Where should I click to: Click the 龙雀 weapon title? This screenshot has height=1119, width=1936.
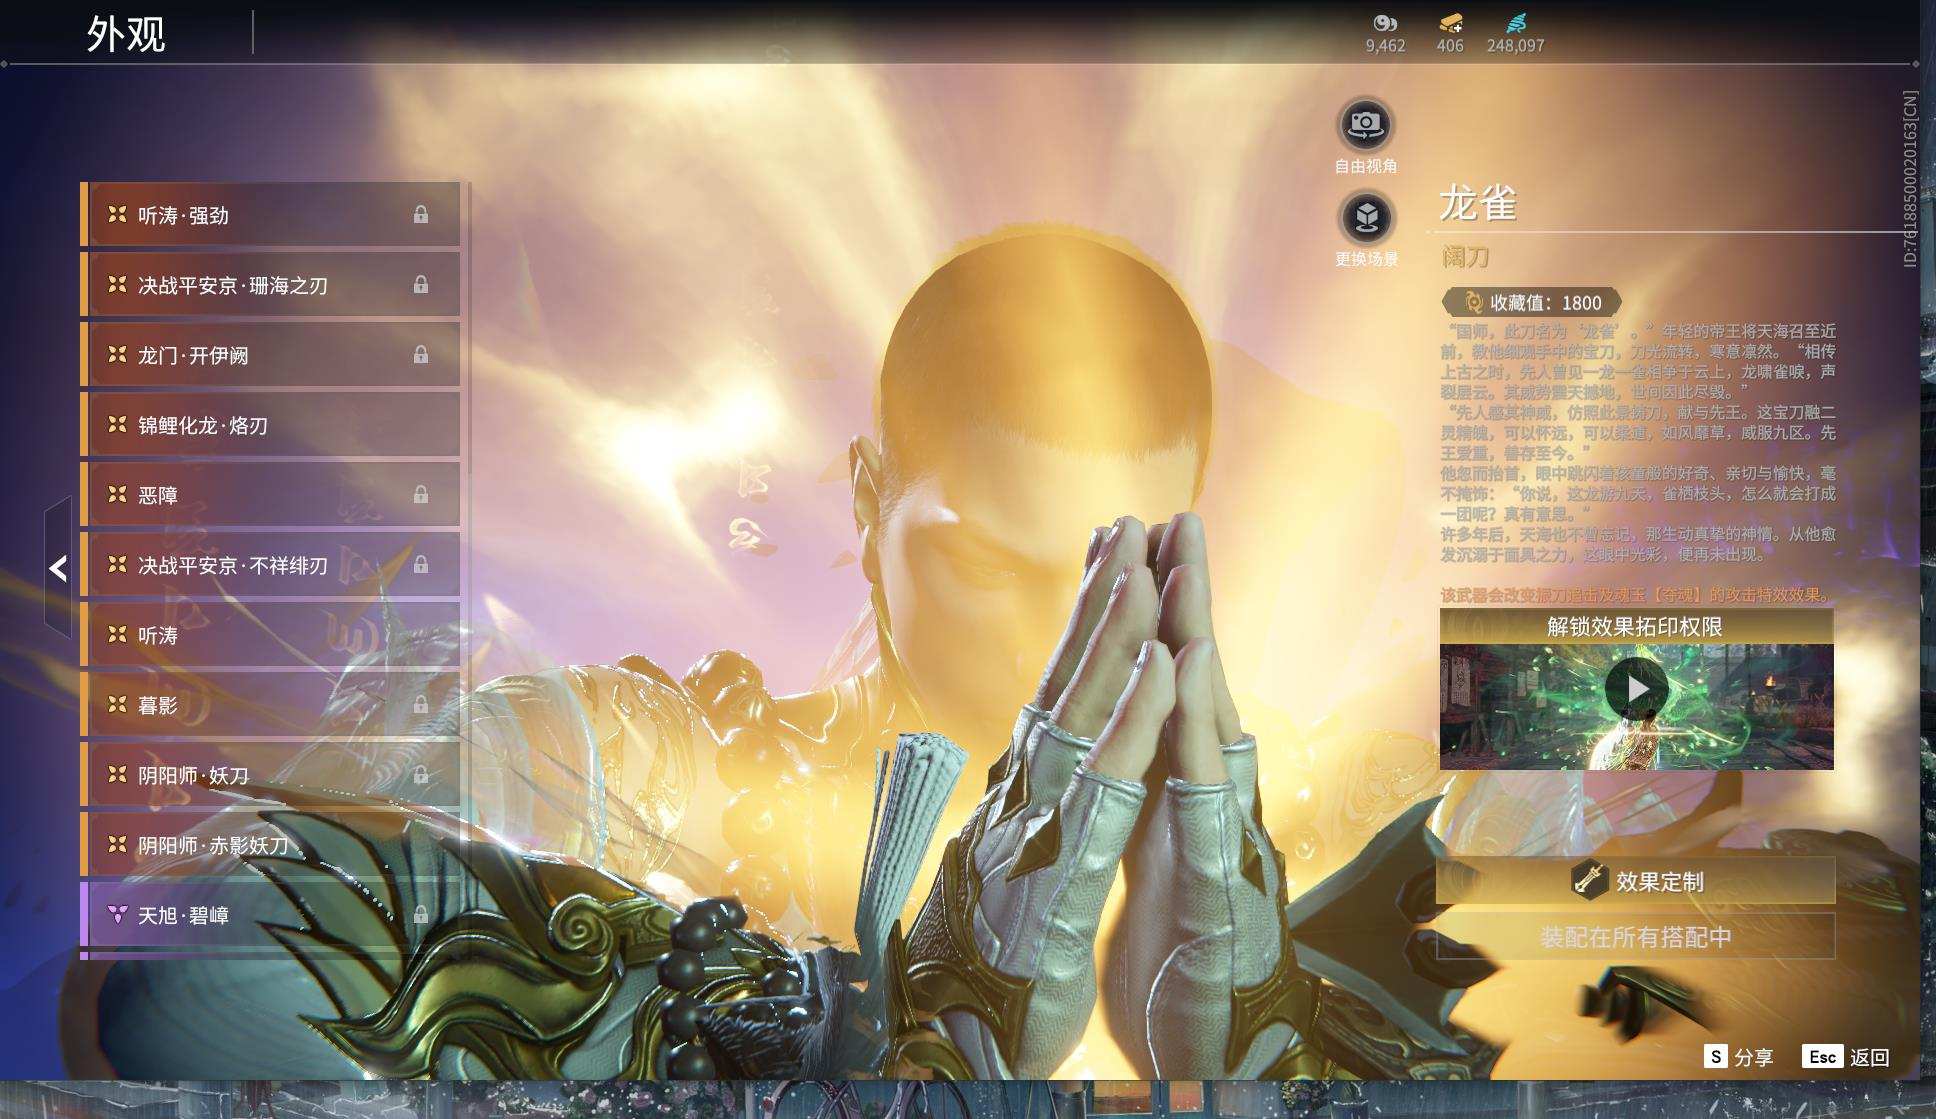pyautogui.click(x=1478, y=203)
